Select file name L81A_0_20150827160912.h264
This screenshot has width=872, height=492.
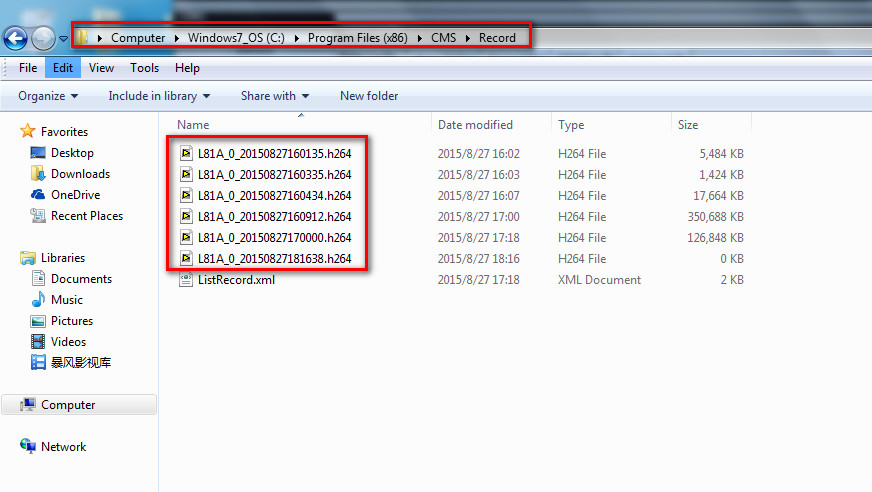[275, 217]
